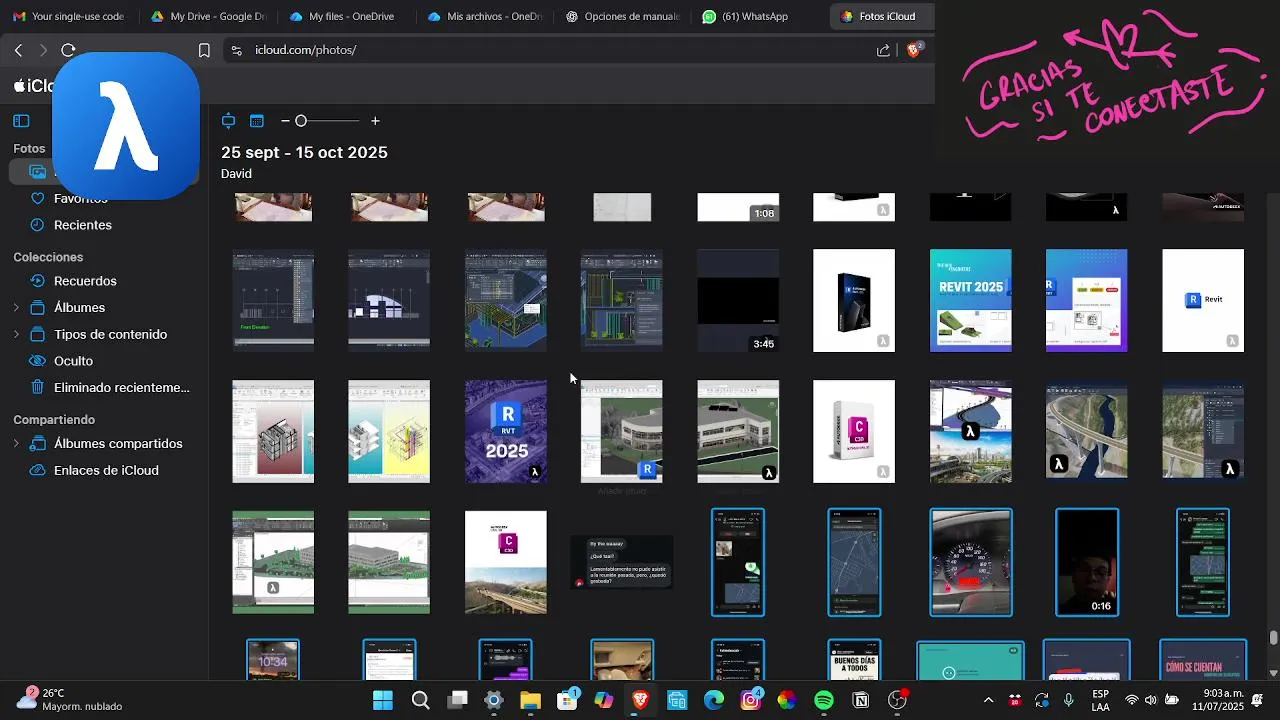The height and width of the screenshot is (720, 1280).
Task: Open the 3:45 duration video thumbnail
Action: click(738, 301)
